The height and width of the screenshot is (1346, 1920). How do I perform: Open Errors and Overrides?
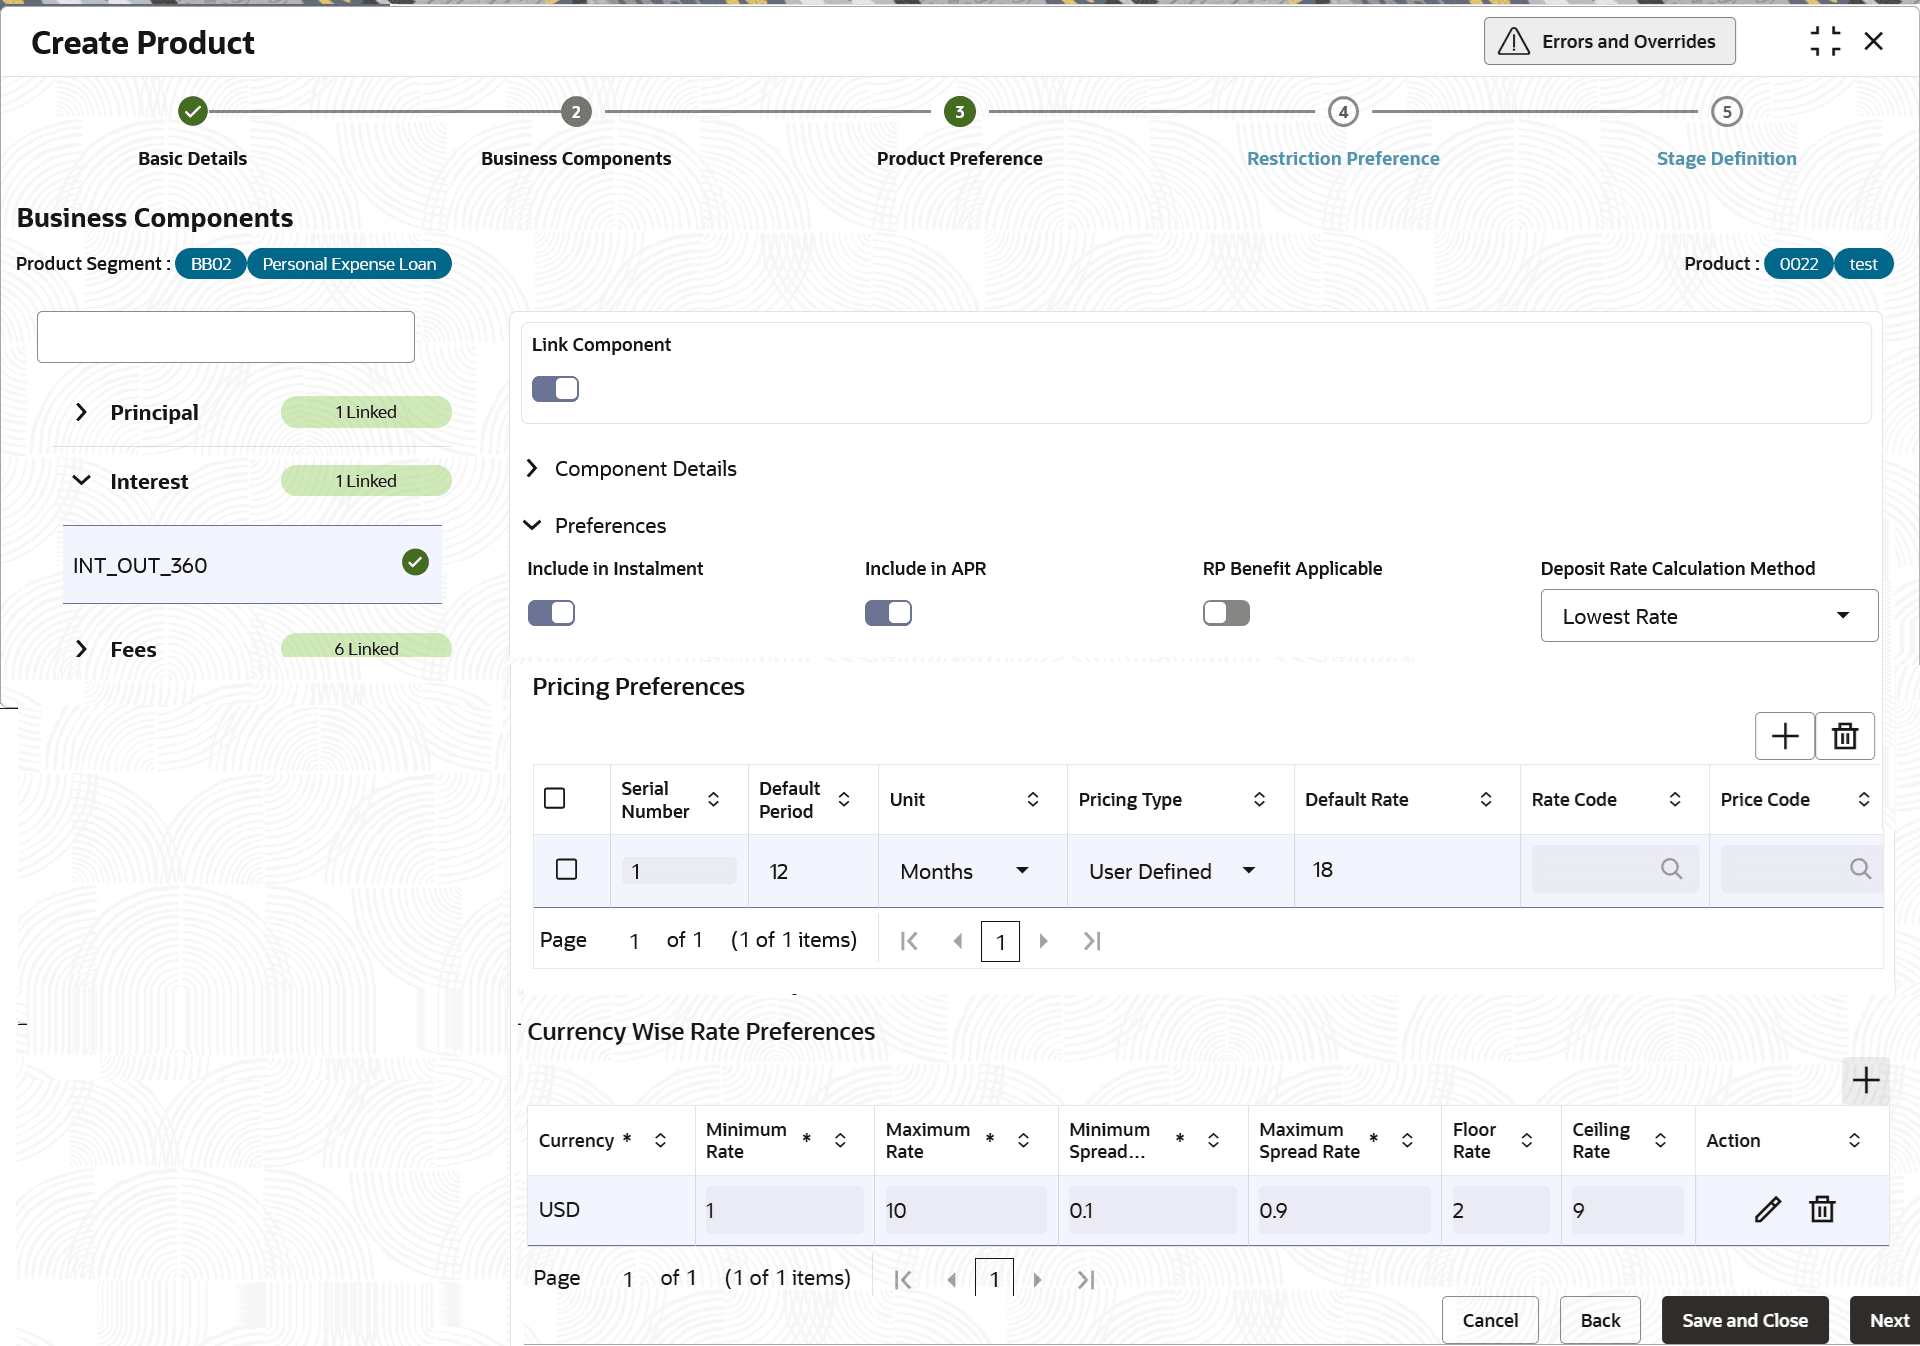point(1609,41)
